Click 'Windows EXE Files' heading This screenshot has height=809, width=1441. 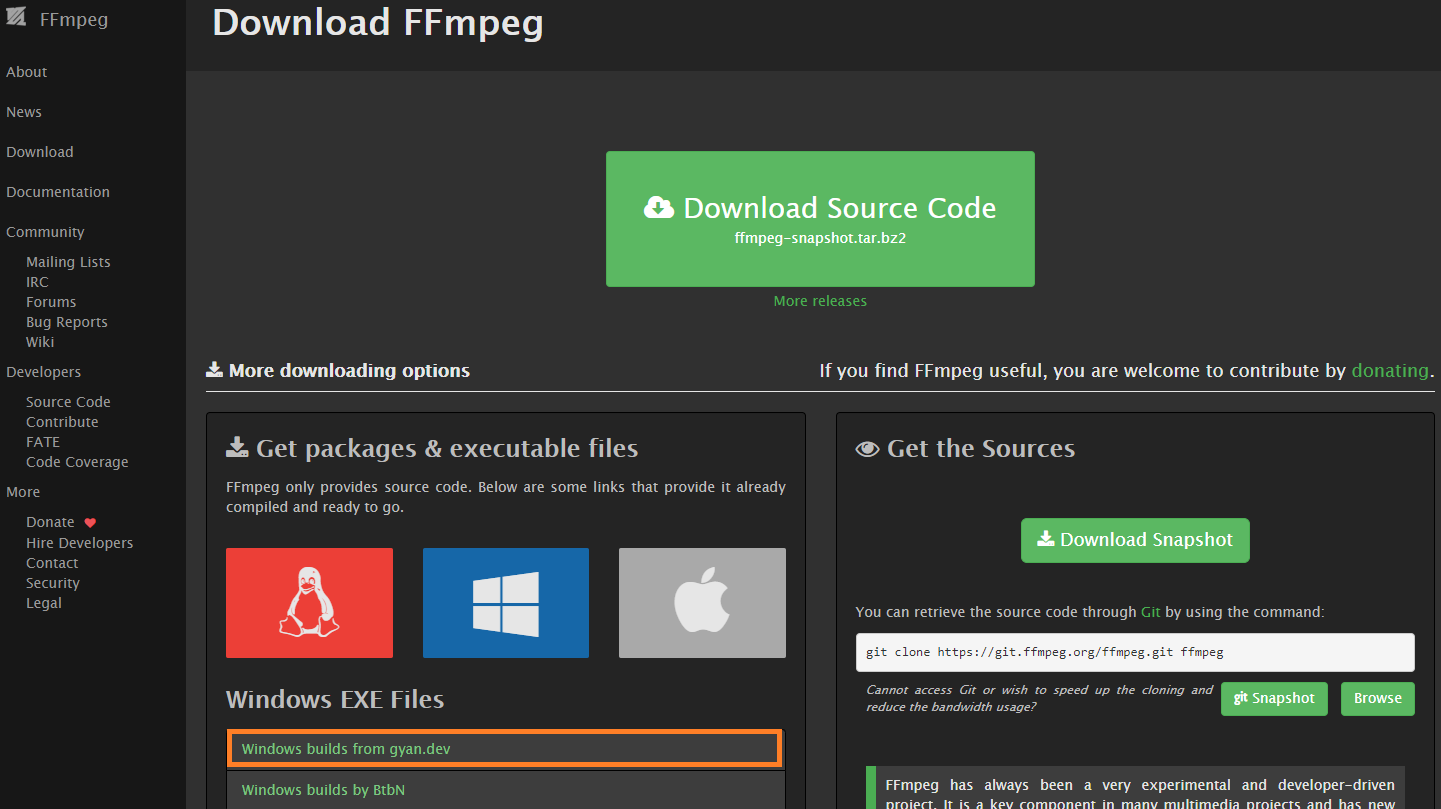coord(335,699)
